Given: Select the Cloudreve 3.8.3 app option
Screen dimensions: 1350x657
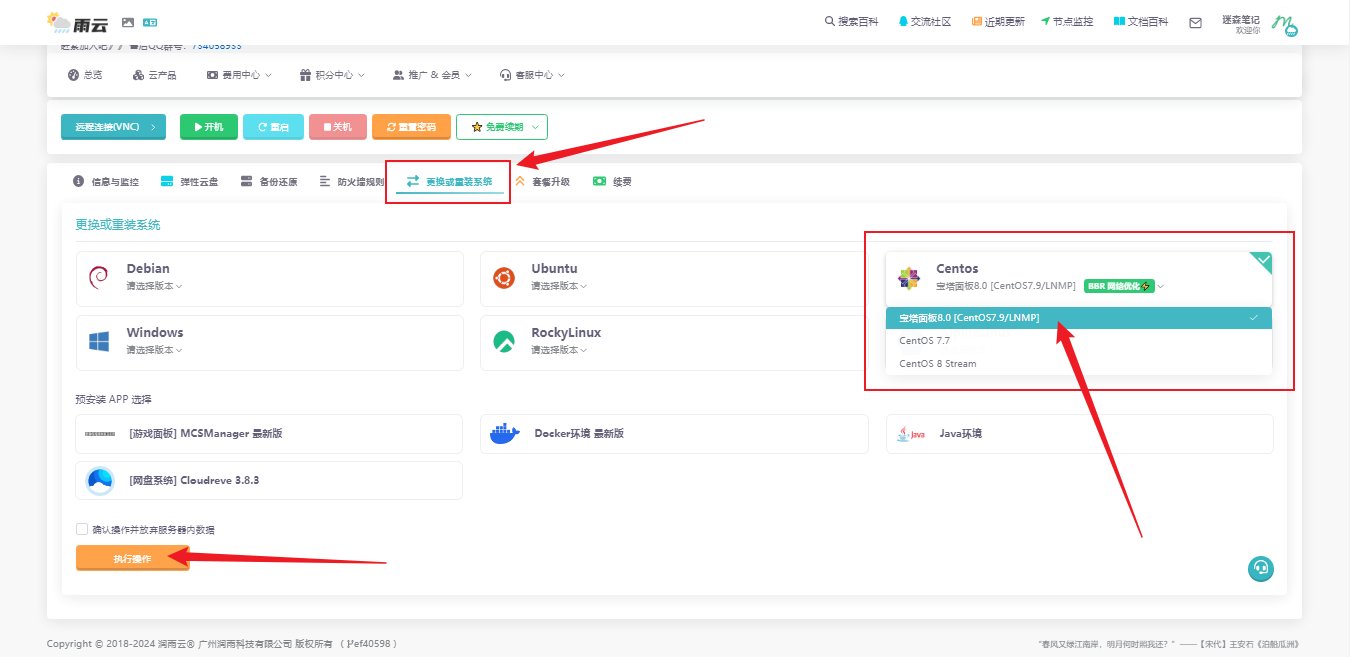Looking at the screenshot, I should (x=269, y=480).
